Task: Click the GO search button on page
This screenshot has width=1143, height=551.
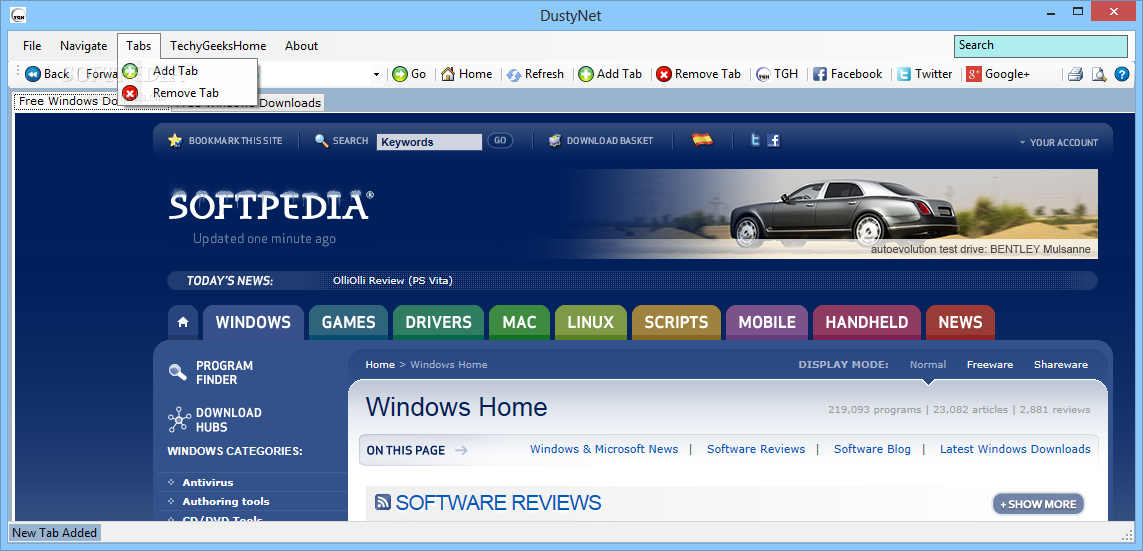Action: coord(500,141)
